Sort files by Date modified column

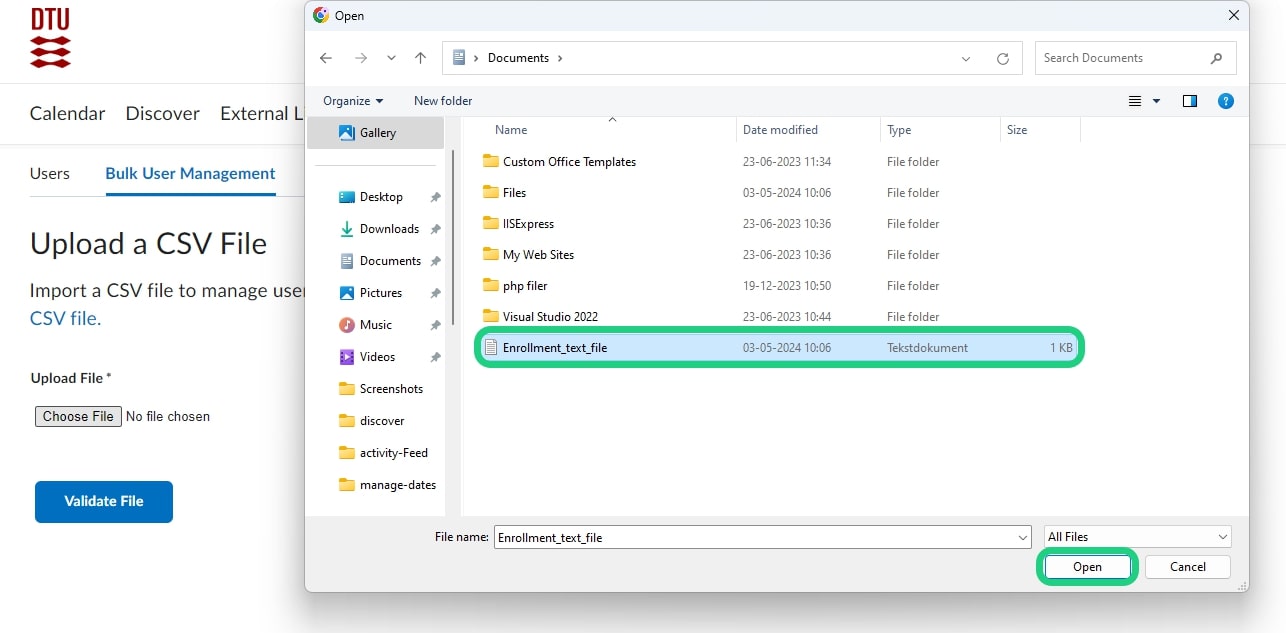coord(780,130)
